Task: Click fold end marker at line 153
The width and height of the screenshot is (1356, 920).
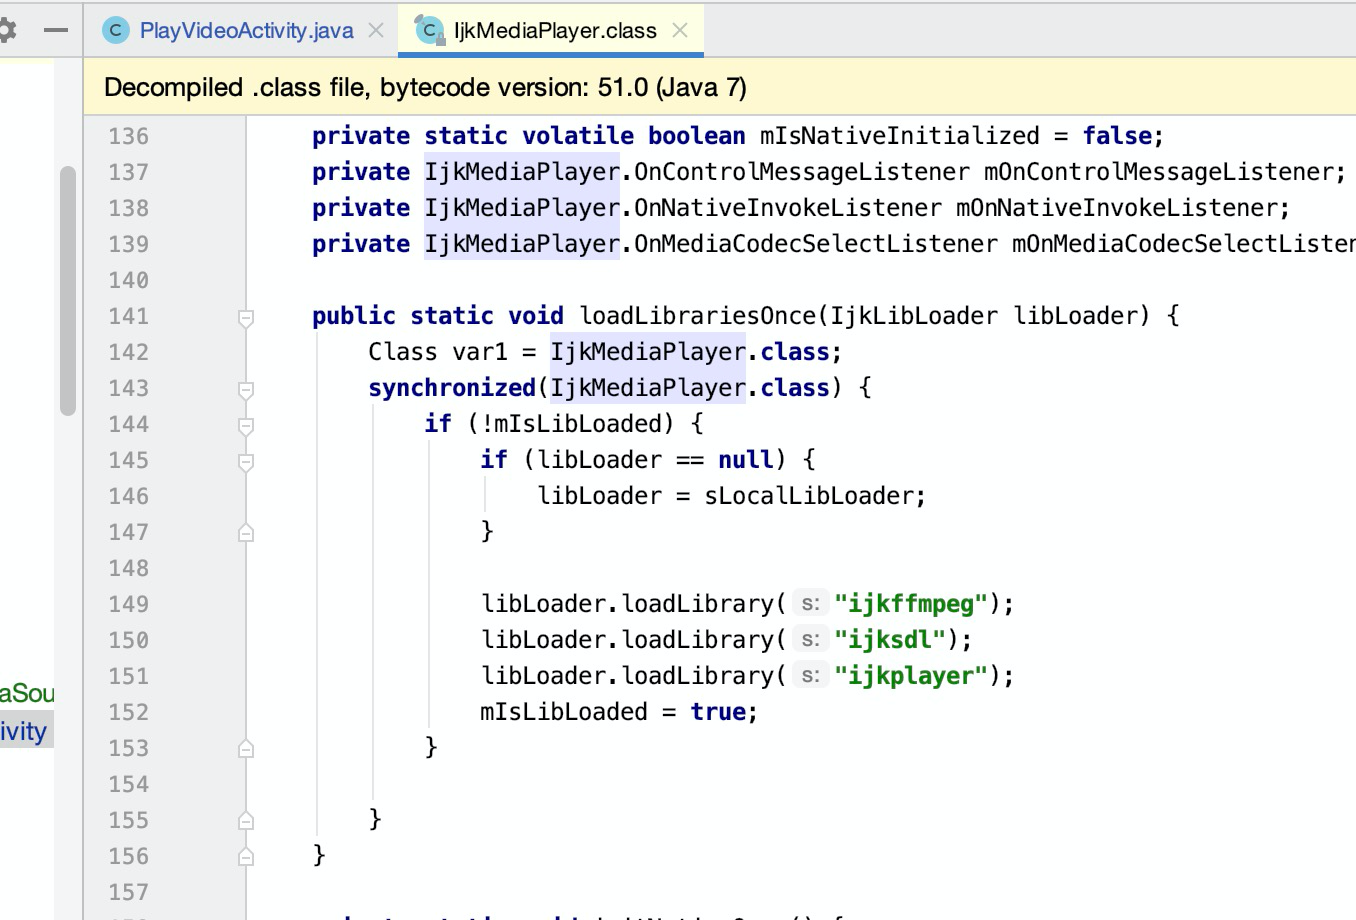Action: pyautogui.click(x=245, y=749)
